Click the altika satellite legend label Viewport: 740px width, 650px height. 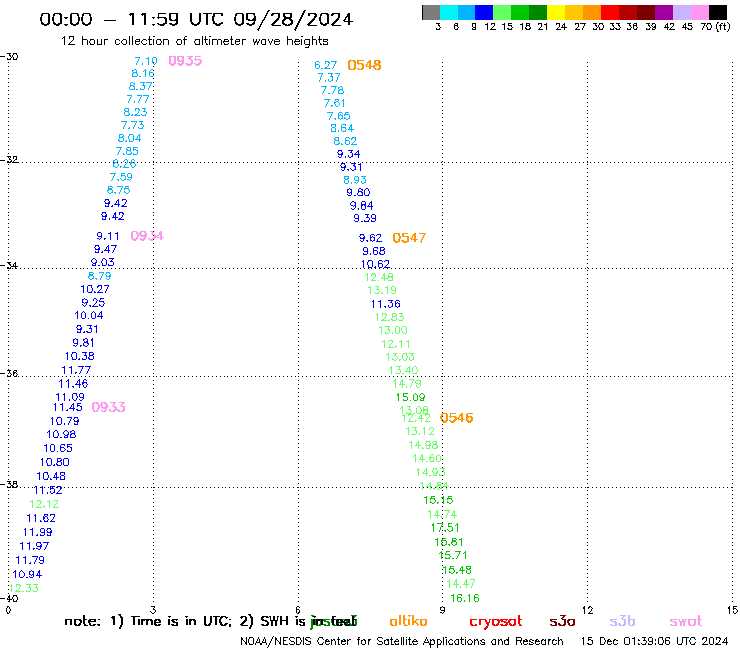(408, 621)
